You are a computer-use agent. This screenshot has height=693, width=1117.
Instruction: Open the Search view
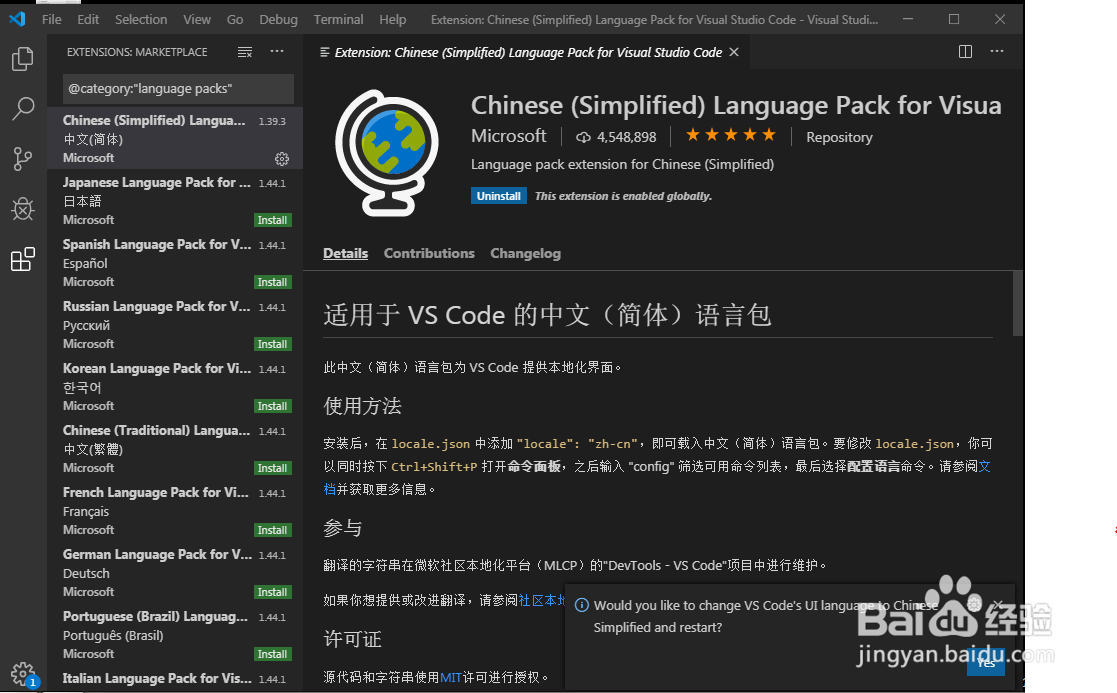click(22, 109)
